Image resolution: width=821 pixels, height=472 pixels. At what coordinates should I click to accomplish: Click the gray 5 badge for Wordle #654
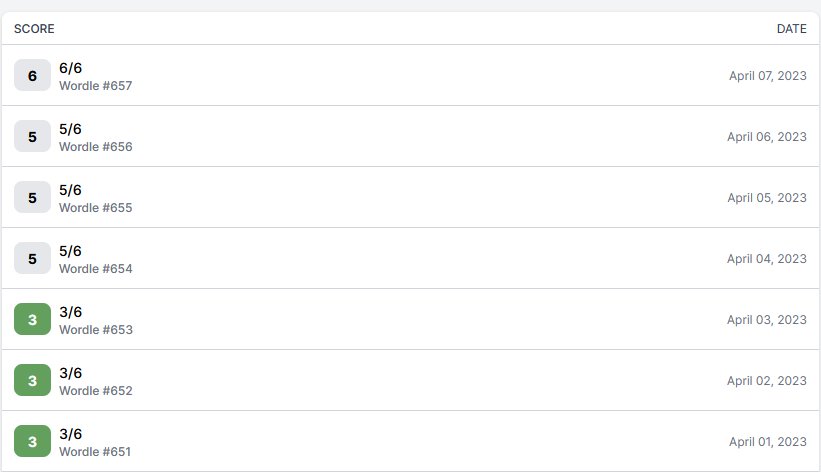click(32, 258)
